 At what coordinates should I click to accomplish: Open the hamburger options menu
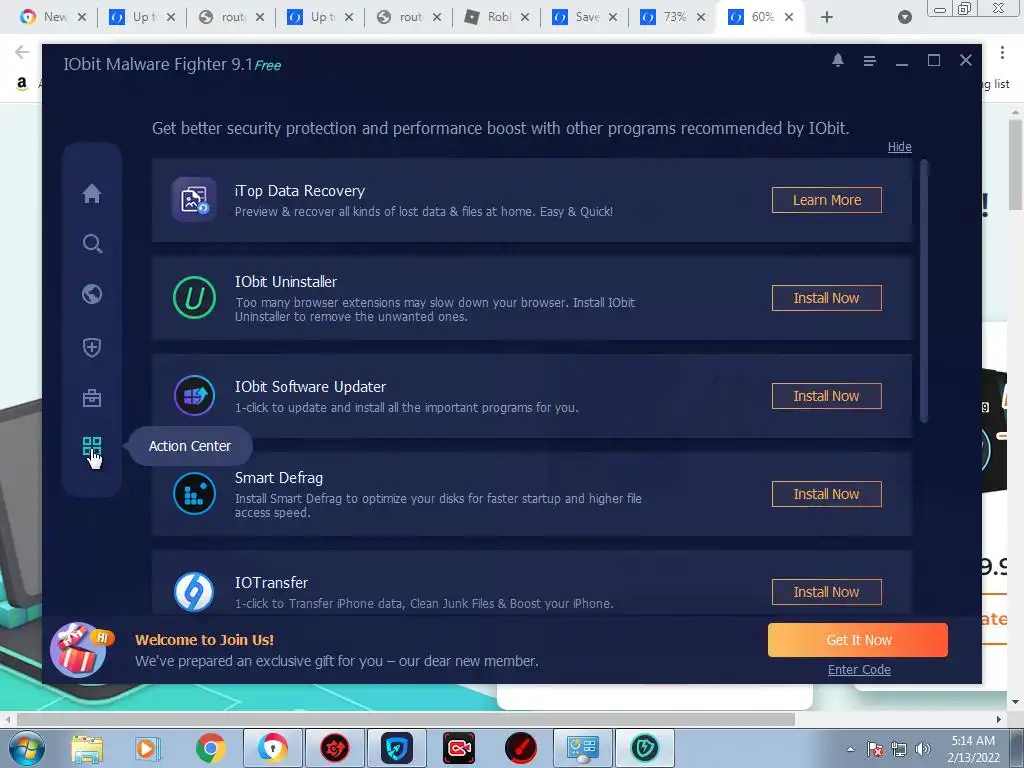pos(869,61)
